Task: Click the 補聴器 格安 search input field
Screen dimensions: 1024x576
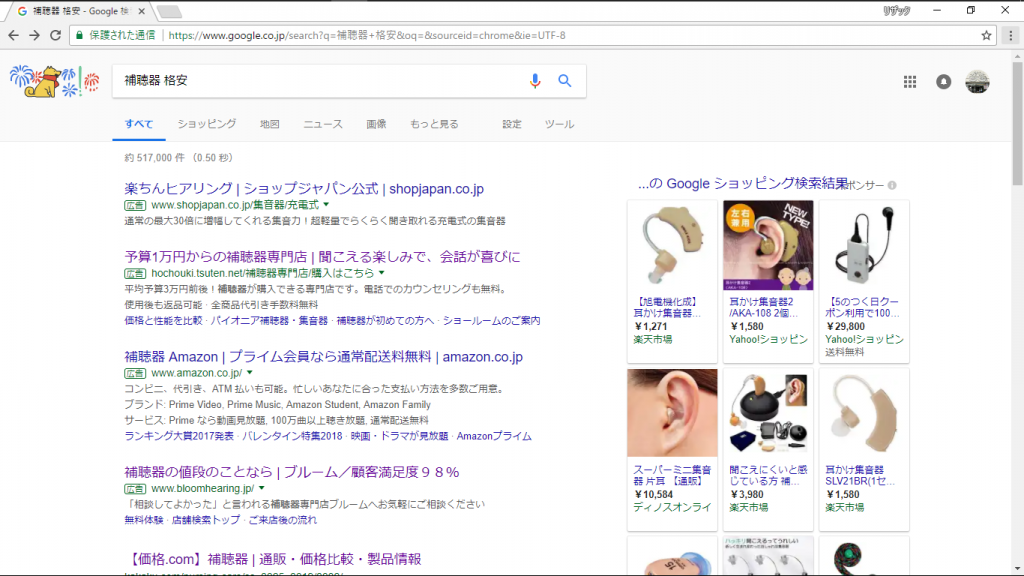Action: [x=320, y=81]
